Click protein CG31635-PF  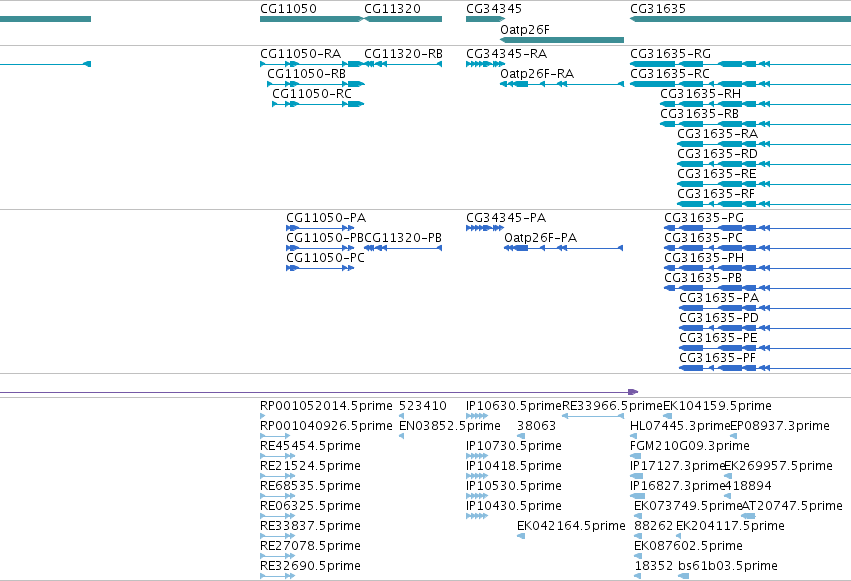point(765,368)
